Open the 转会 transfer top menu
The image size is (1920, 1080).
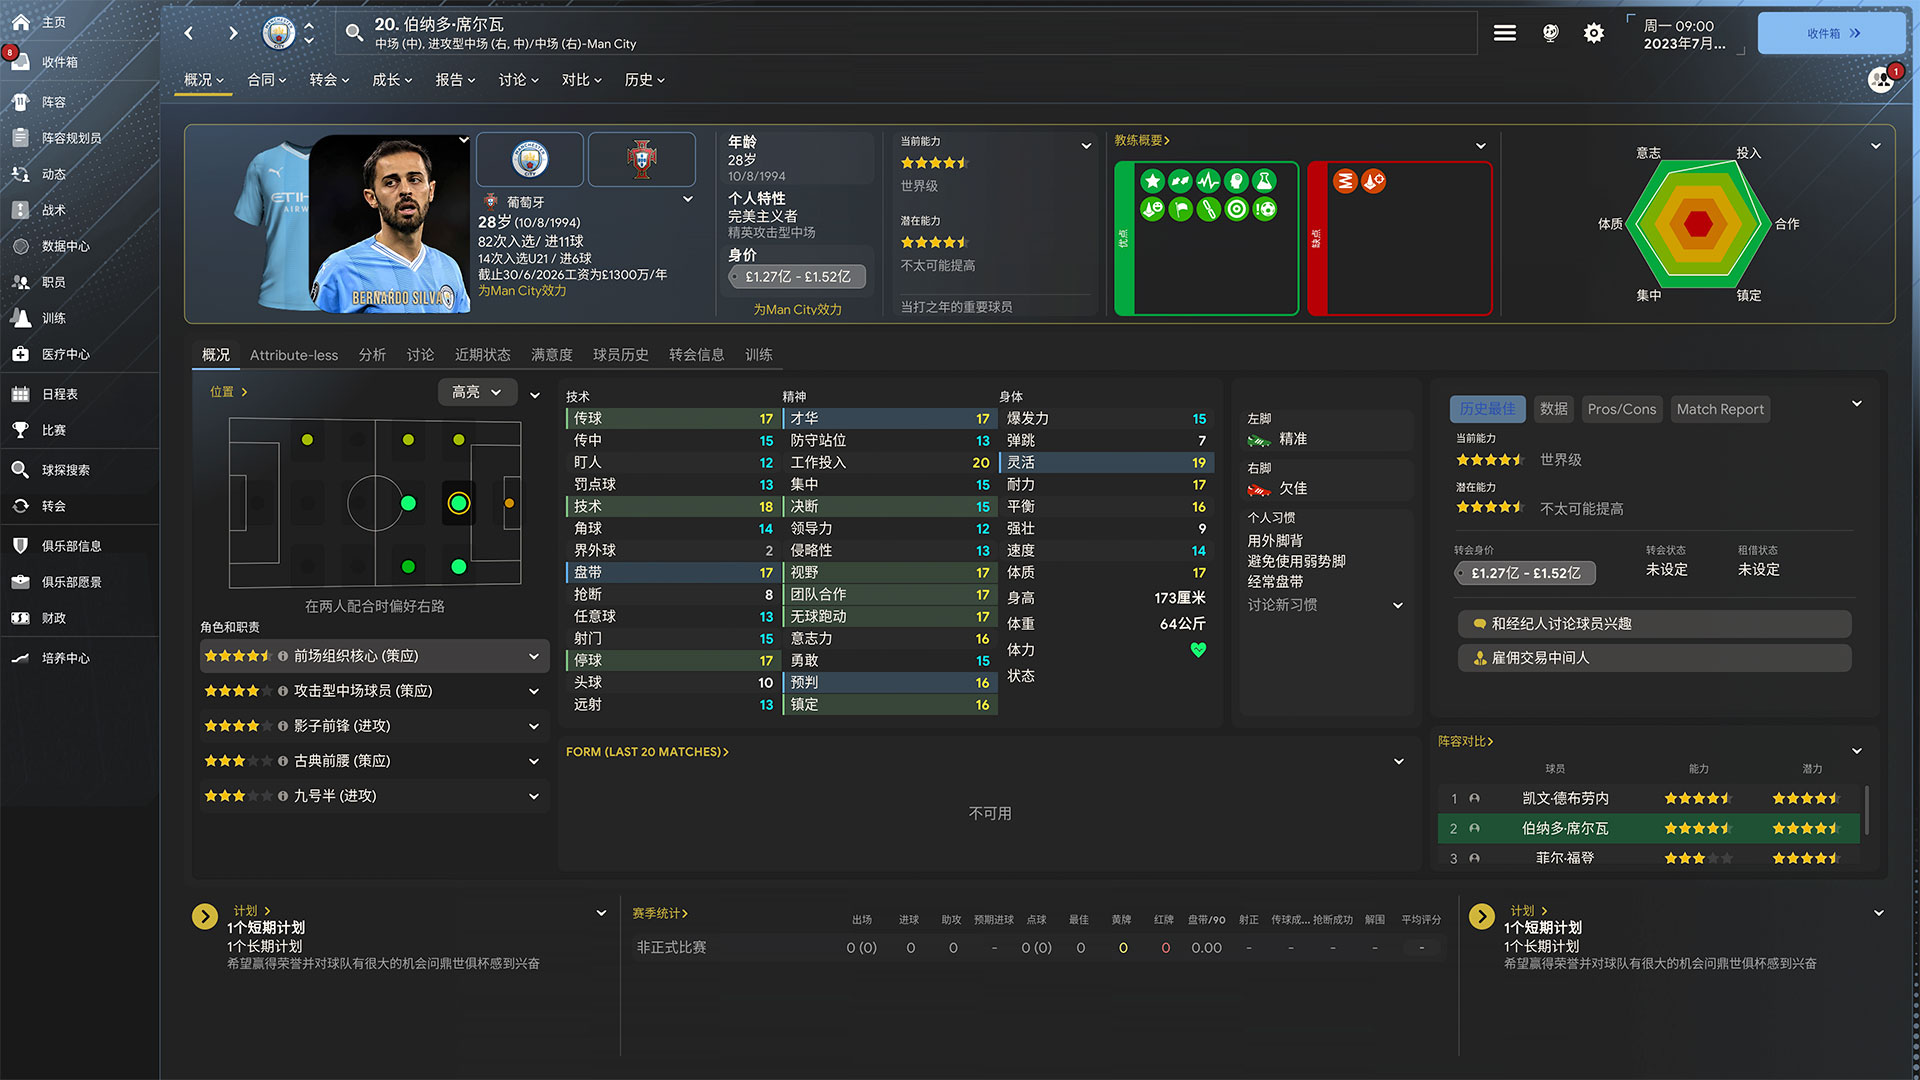329,80
